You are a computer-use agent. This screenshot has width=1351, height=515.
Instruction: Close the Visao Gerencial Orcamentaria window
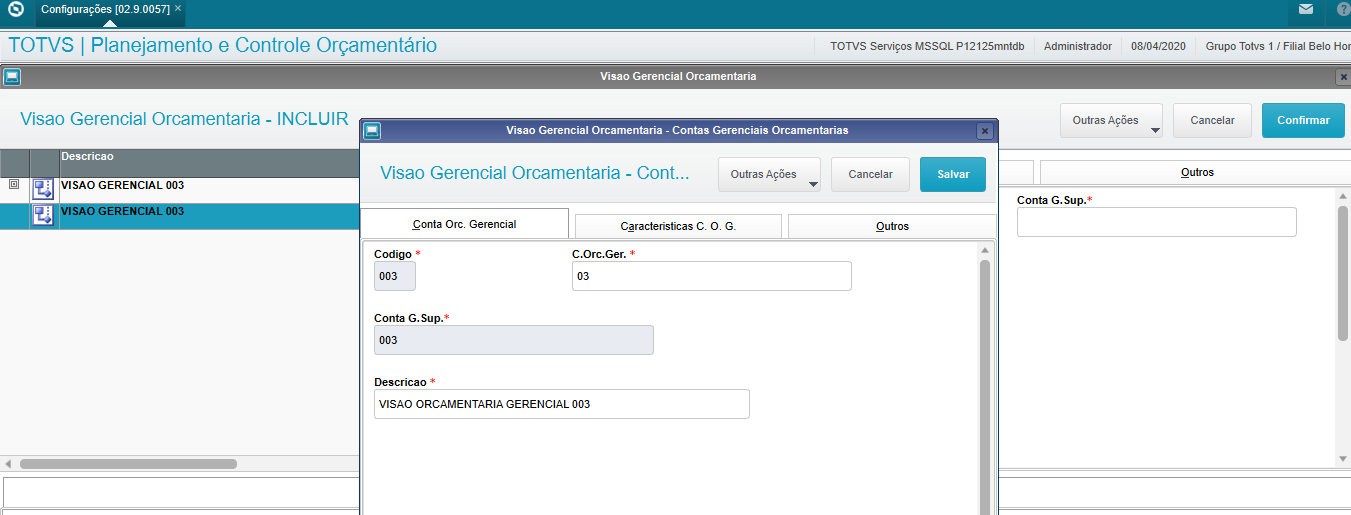1343,76
